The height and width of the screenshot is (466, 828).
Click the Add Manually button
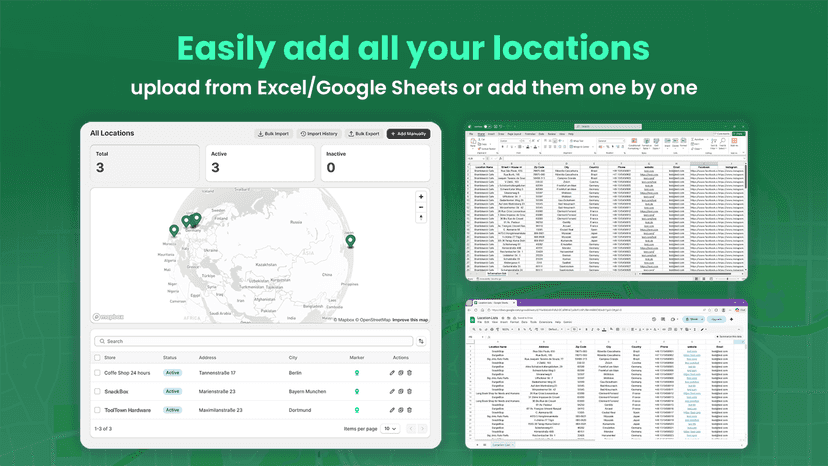(x=408, y=134)
